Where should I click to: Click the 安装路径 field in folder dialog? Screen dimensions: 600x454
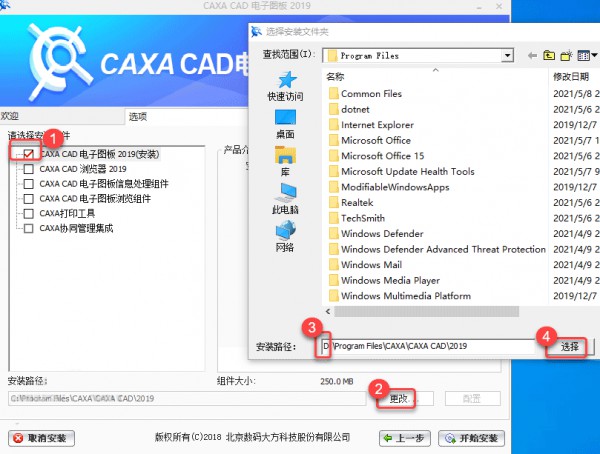pos(428,346)
